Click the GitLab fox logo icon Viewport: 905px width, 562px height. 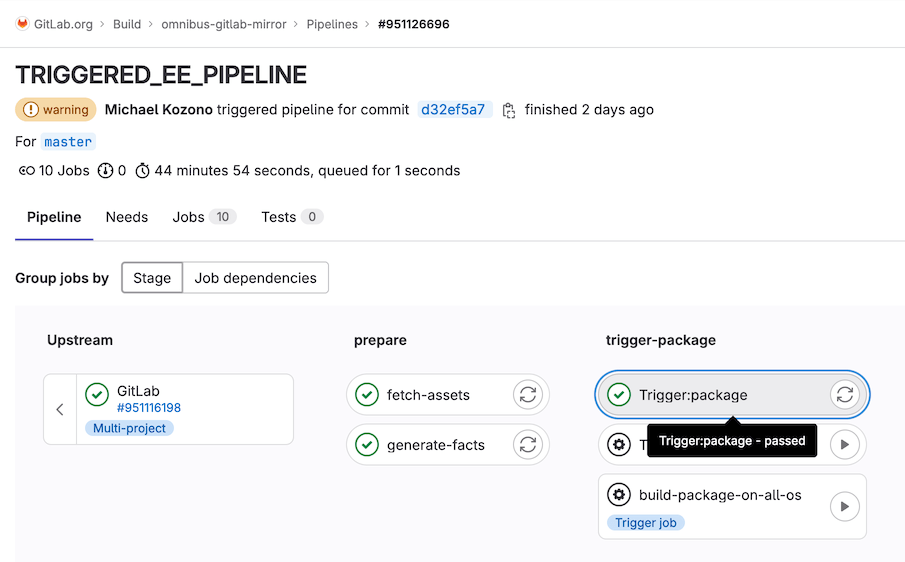22,24
